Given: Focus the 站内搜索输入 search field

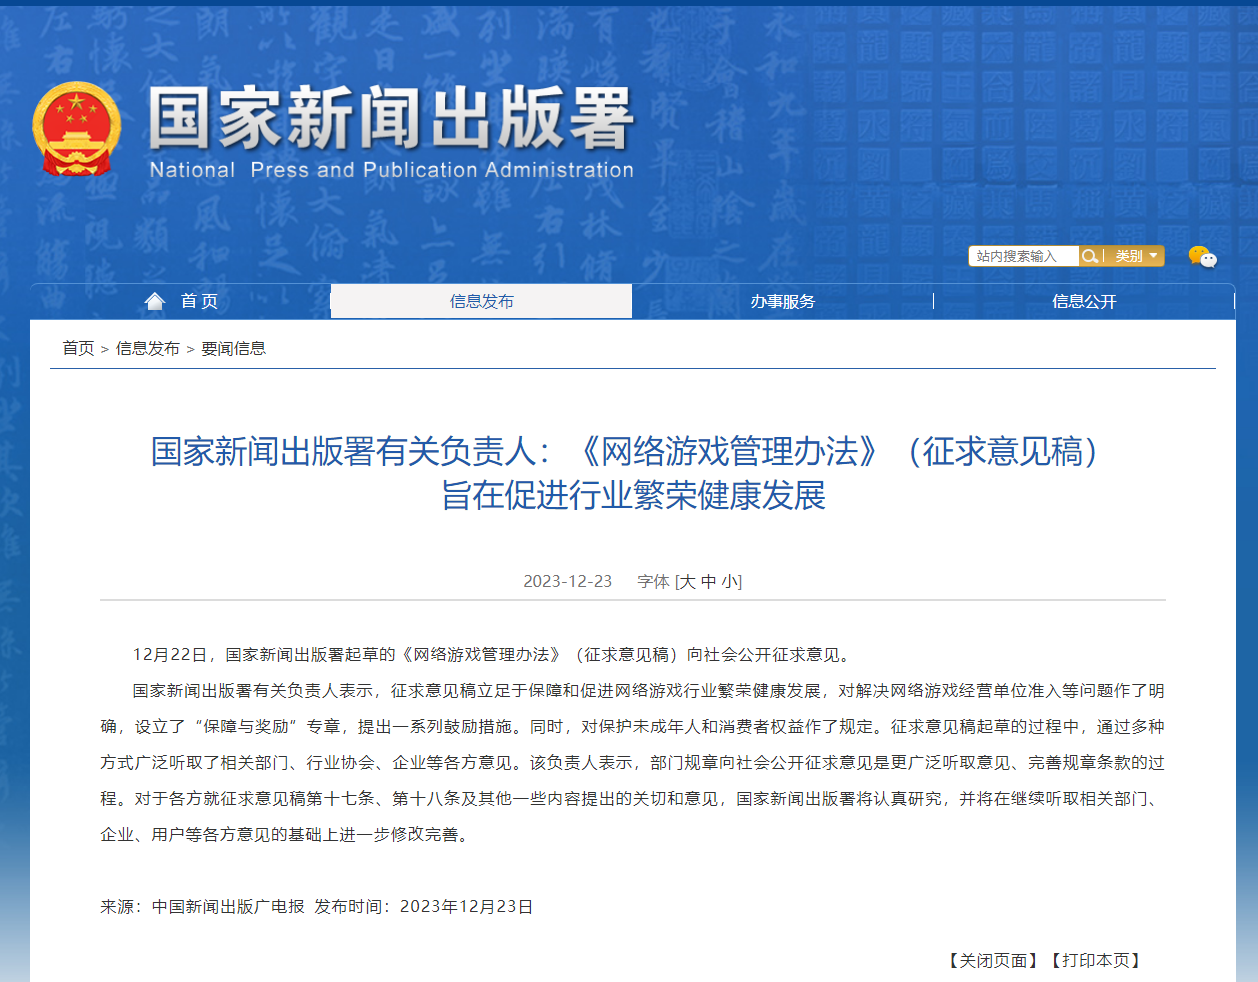Looking at the screenshot, I should (x=1024, y=256).
